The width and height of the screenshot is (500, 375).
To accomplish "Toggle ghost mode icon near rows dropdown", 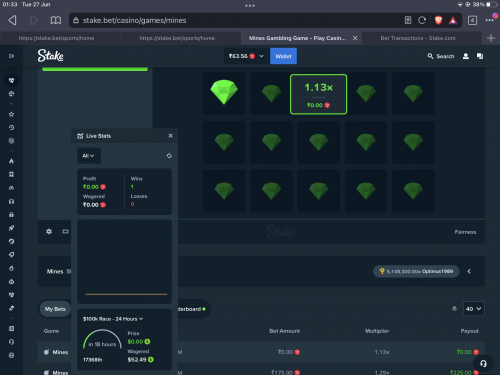I will point(454,309).
